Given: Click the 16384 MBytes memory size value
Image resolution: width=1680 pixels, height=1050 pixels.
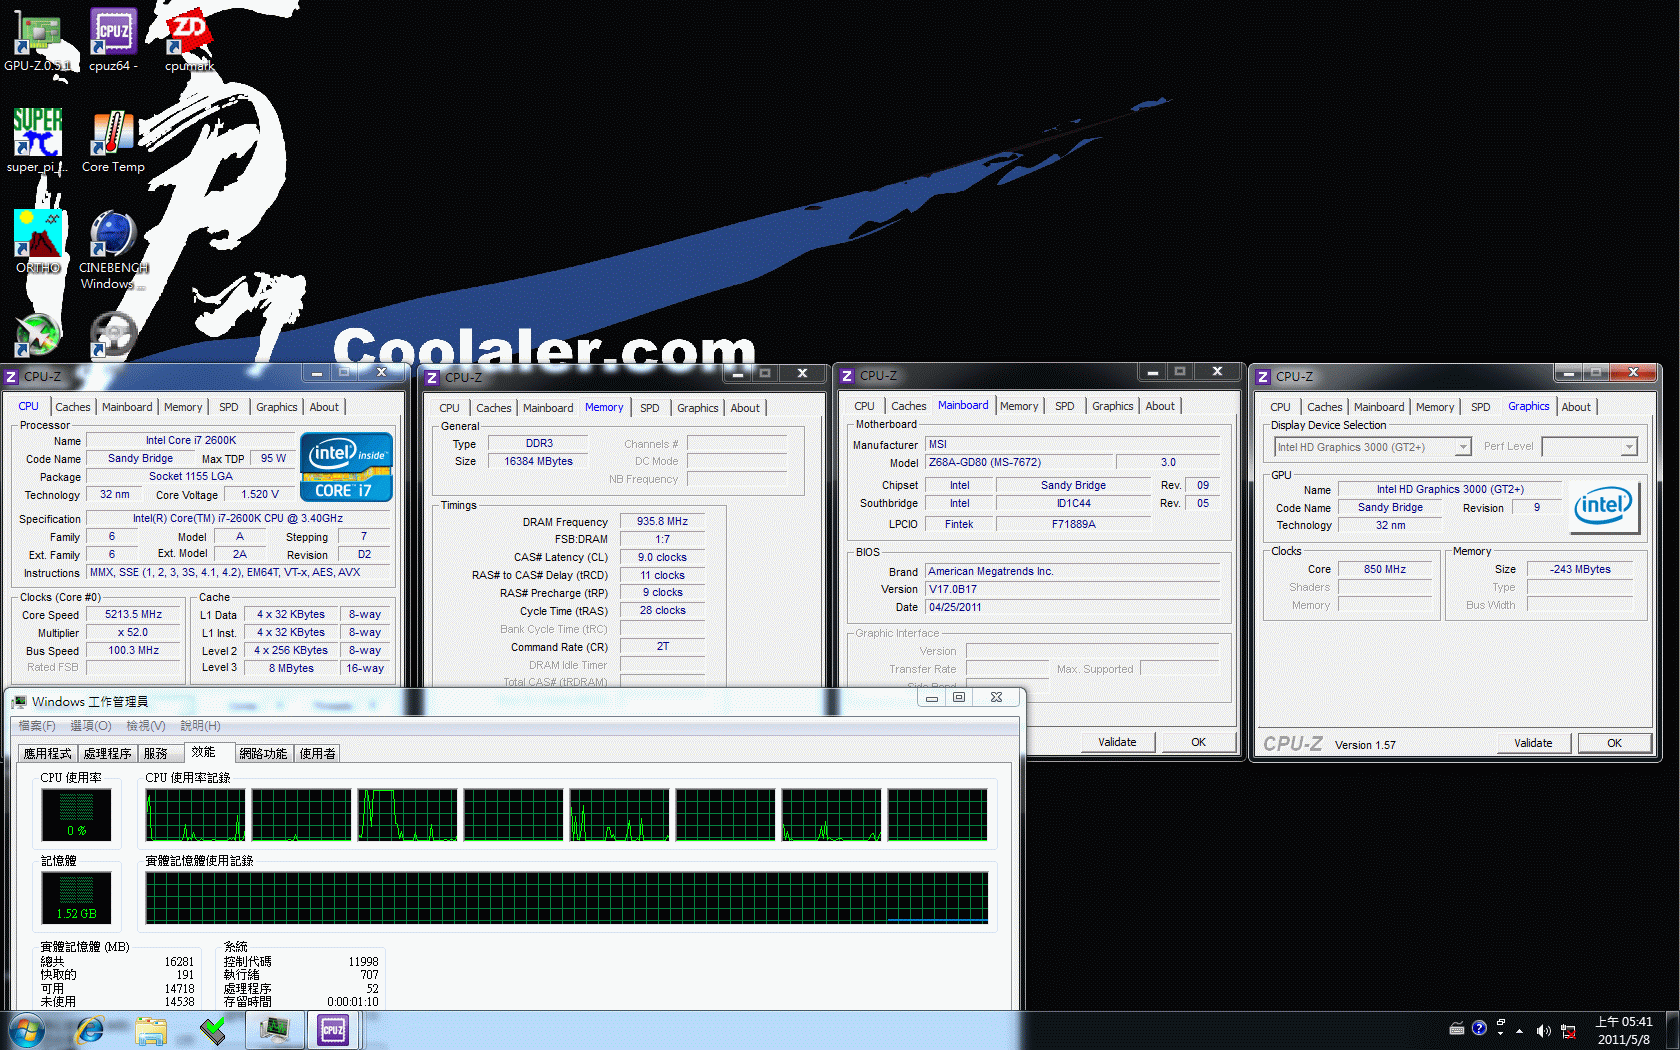Looking at the screenshot, I should click(x=538, y=461).
